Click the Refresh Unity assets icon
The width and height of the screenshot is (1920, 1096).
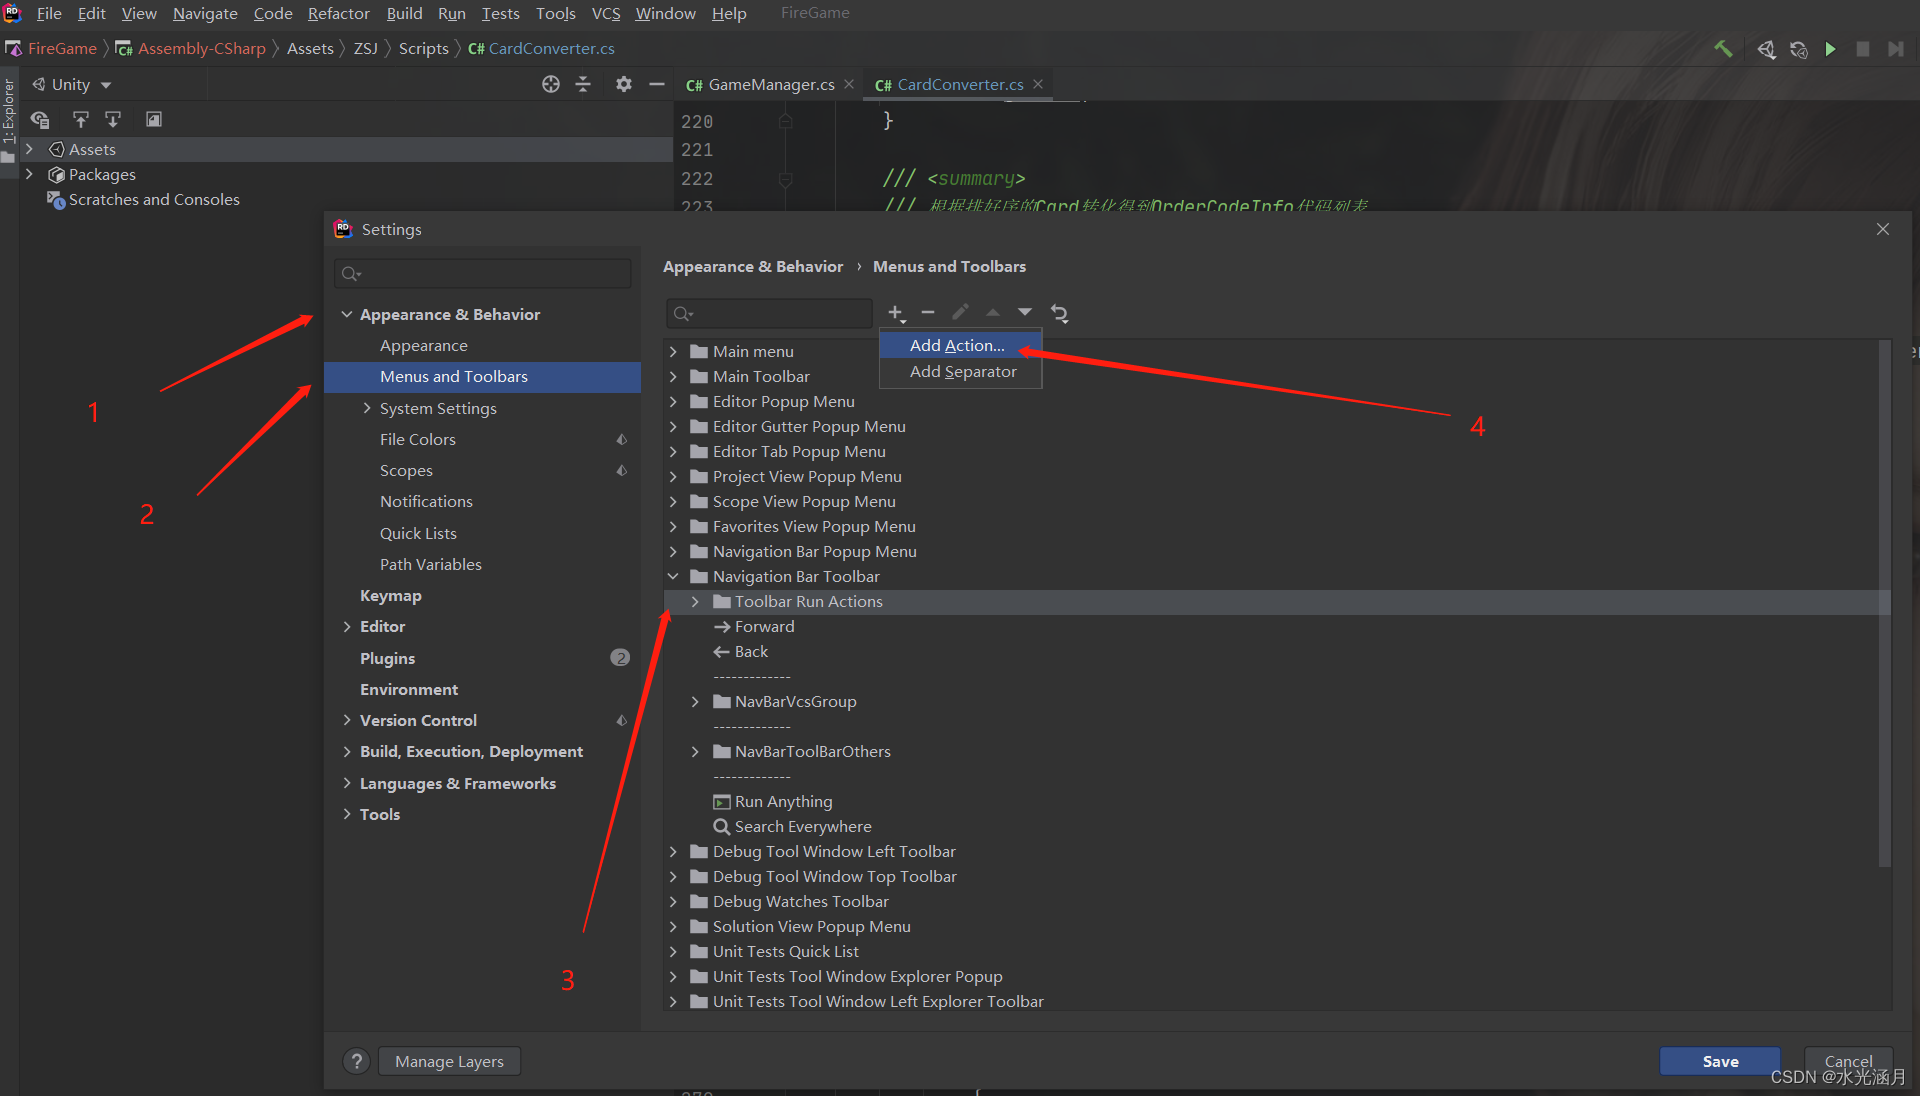tap(1798, 48)
